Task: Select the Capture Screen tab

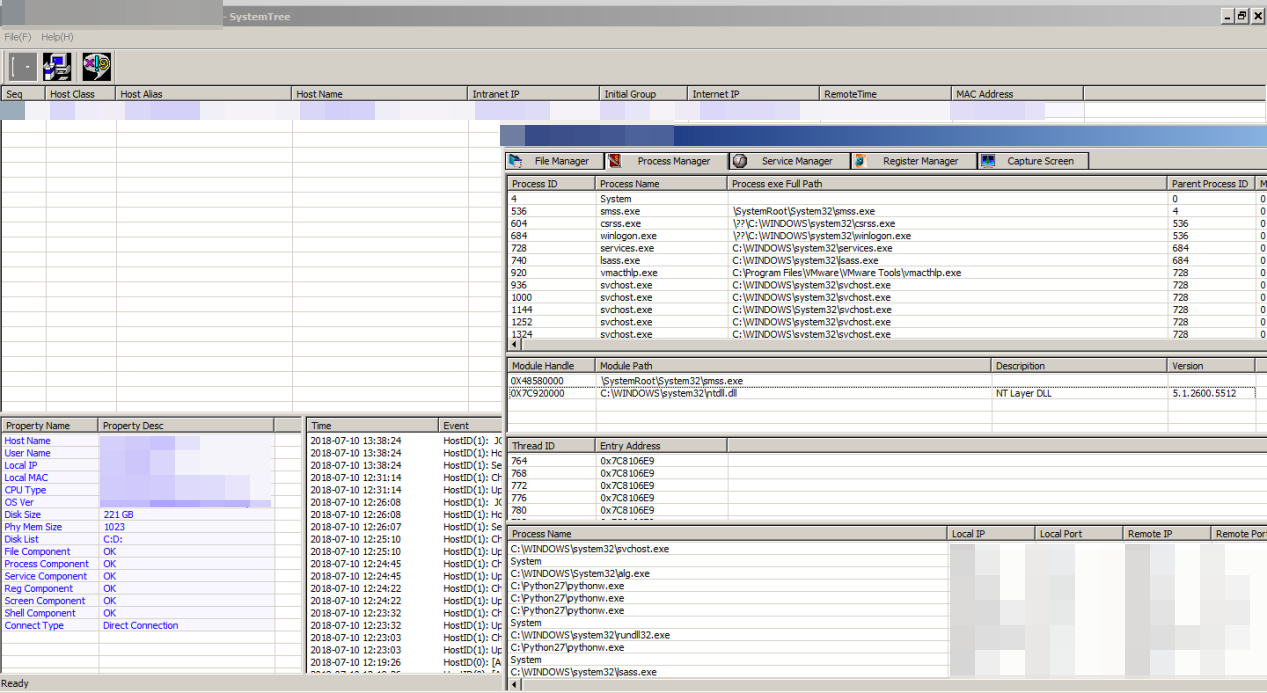Action: tap(1032, 161)
